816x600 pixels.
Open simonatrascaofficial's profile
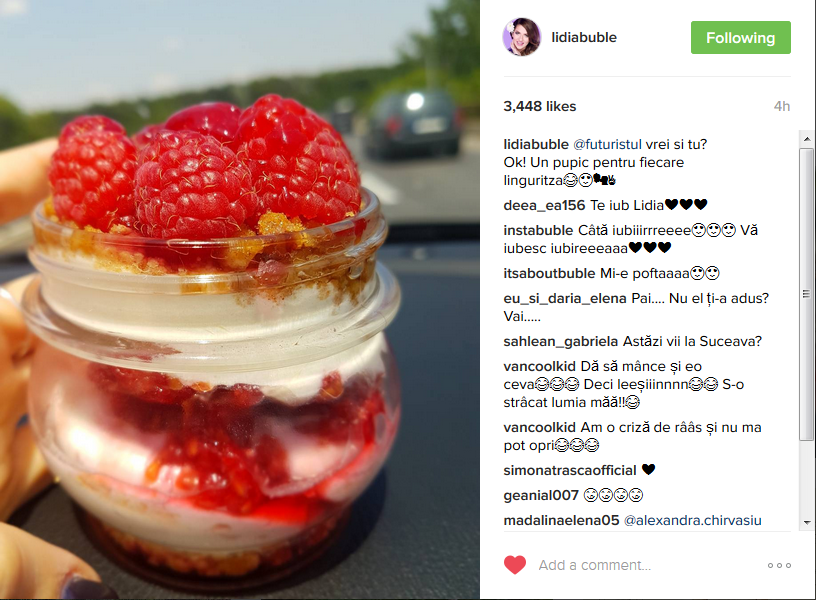coord(570,470)
